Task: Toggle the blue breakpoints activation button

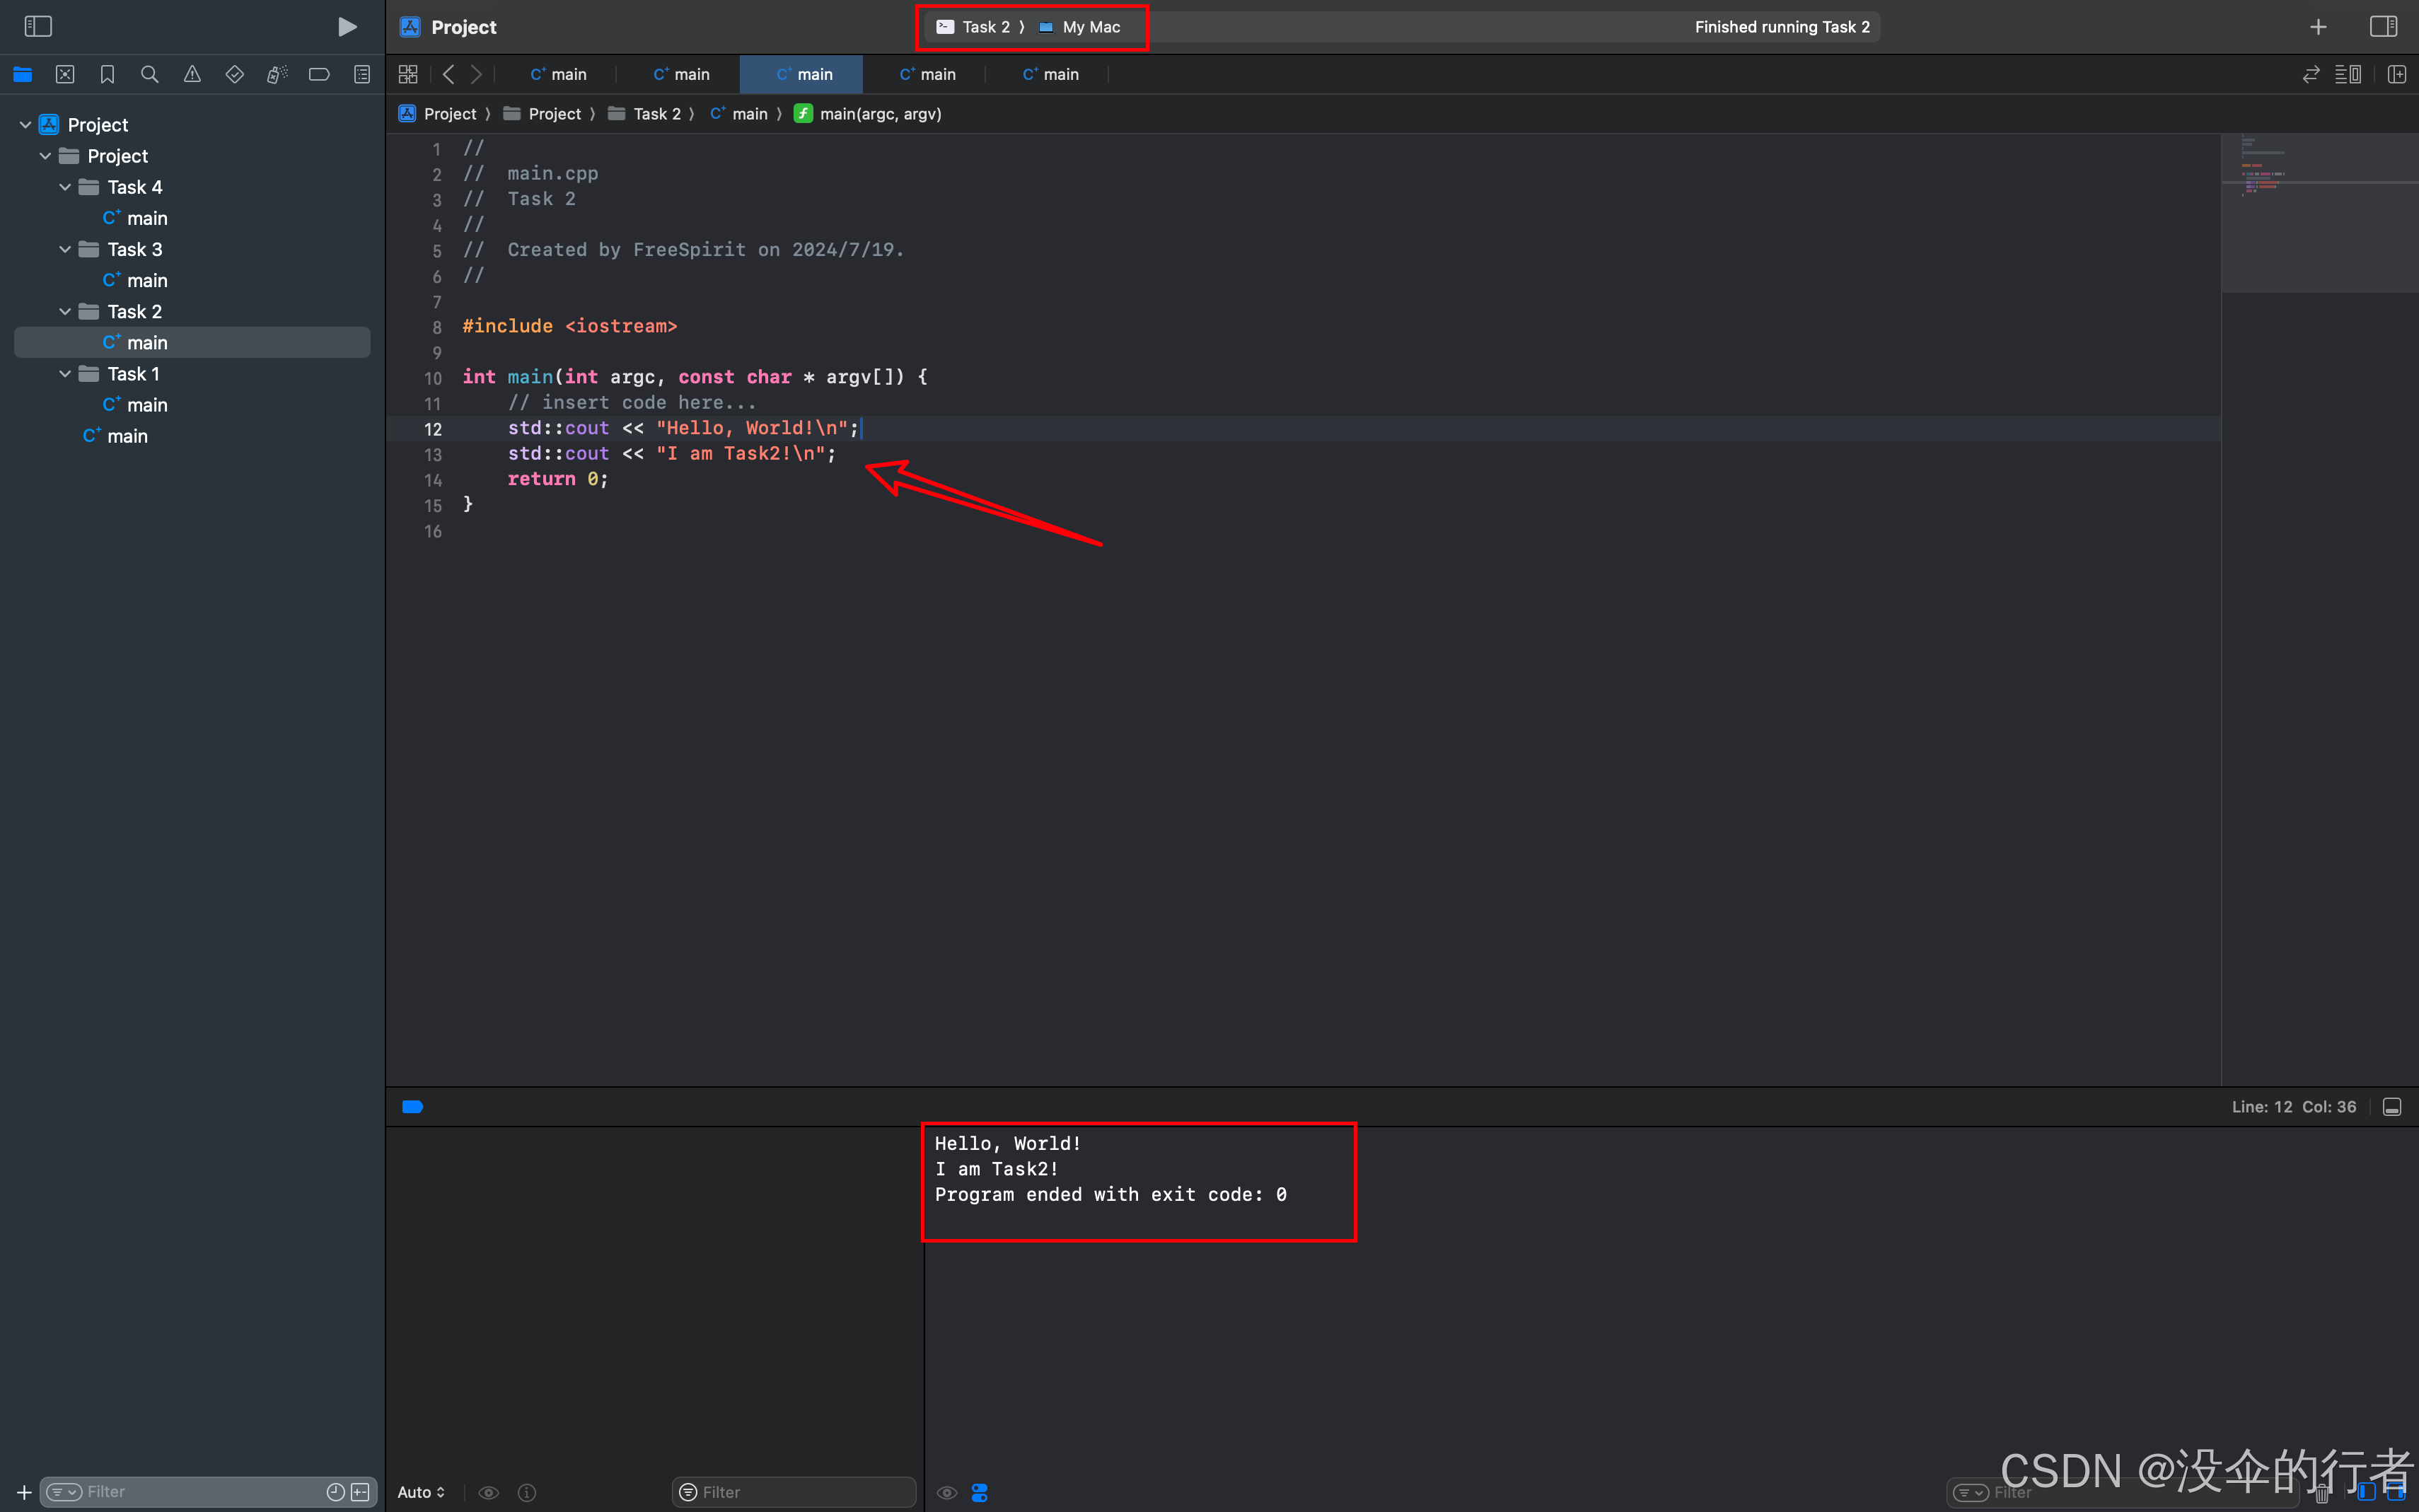Action: 412,1106
